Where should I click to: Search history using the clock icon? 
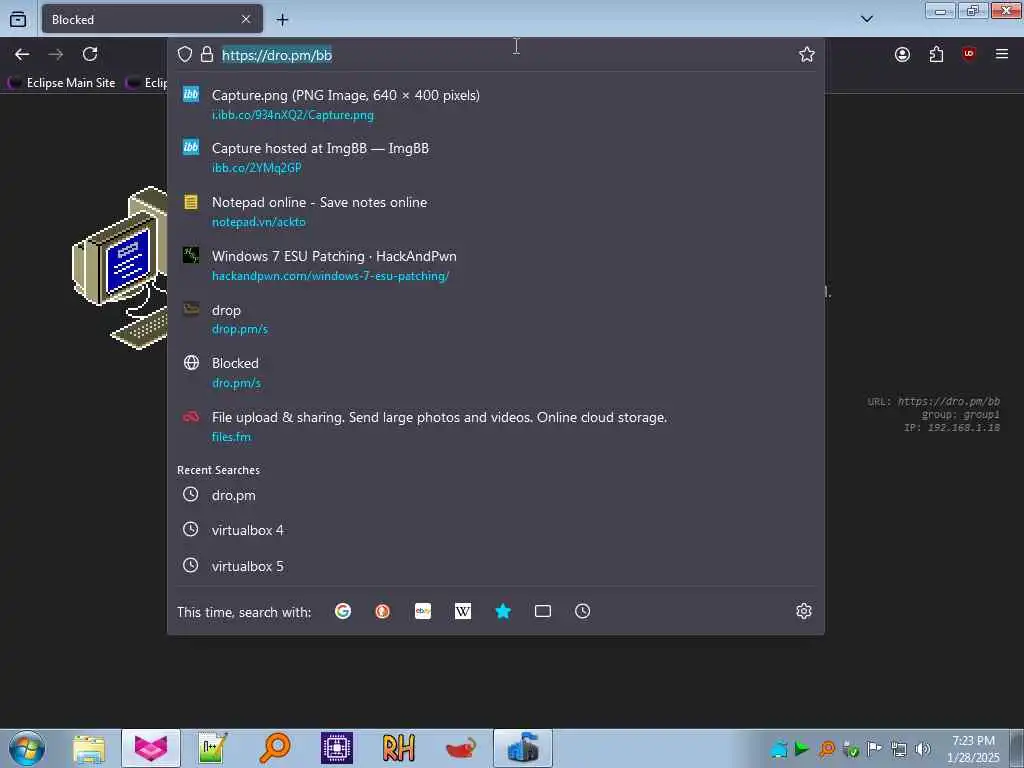click(x=583, y=611)
